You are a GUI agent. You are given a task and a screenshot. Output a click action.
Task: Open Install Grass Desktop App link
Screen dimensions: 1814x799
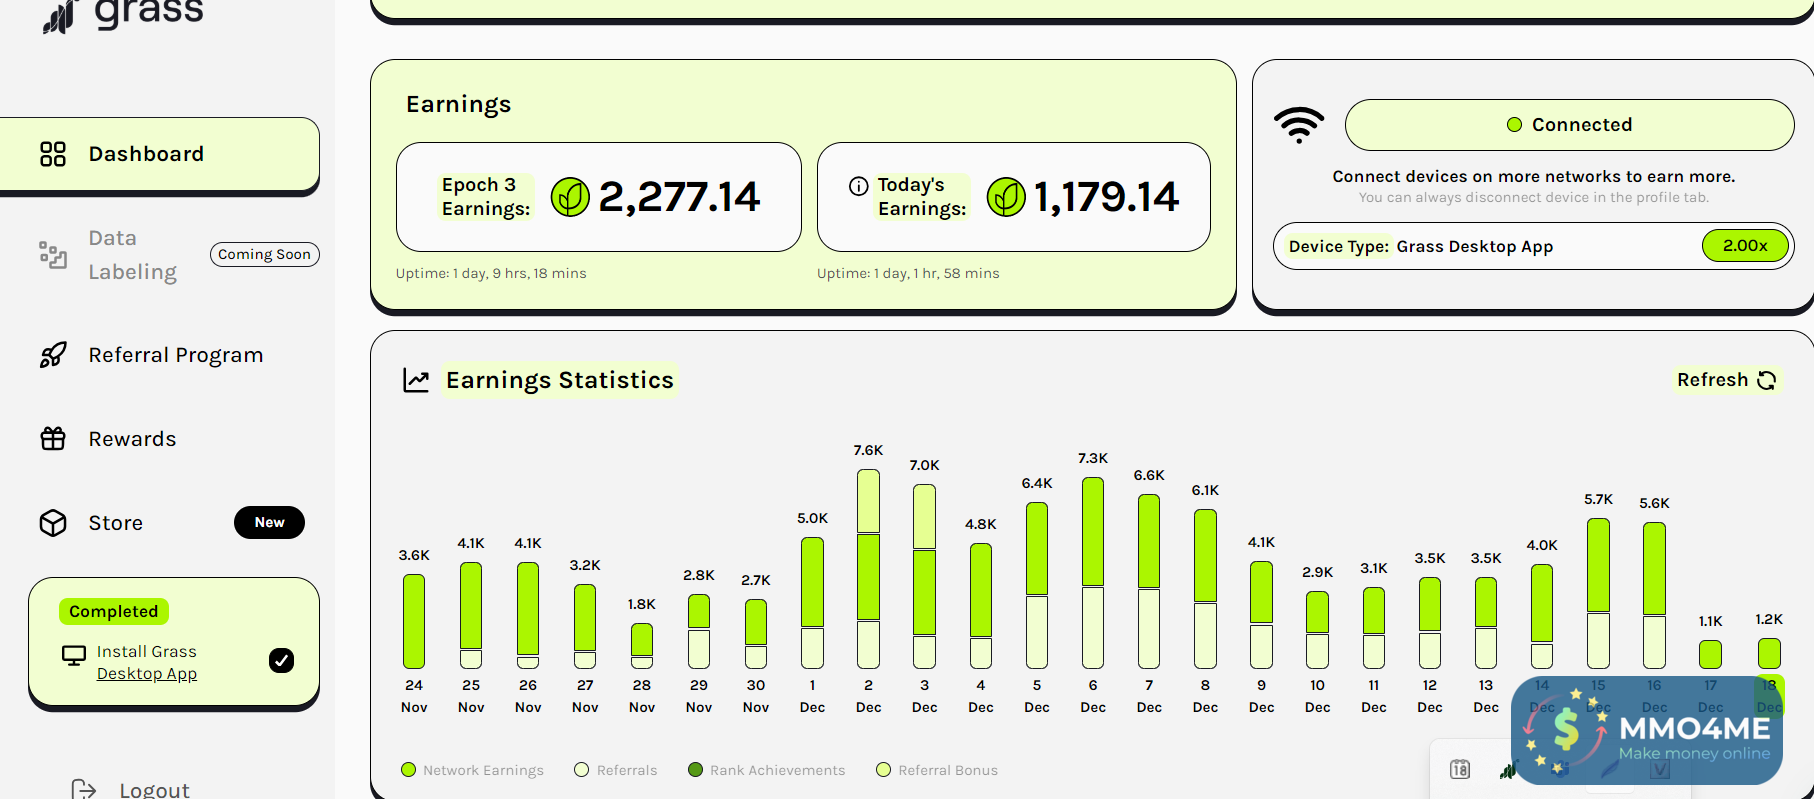click(147, 662)
